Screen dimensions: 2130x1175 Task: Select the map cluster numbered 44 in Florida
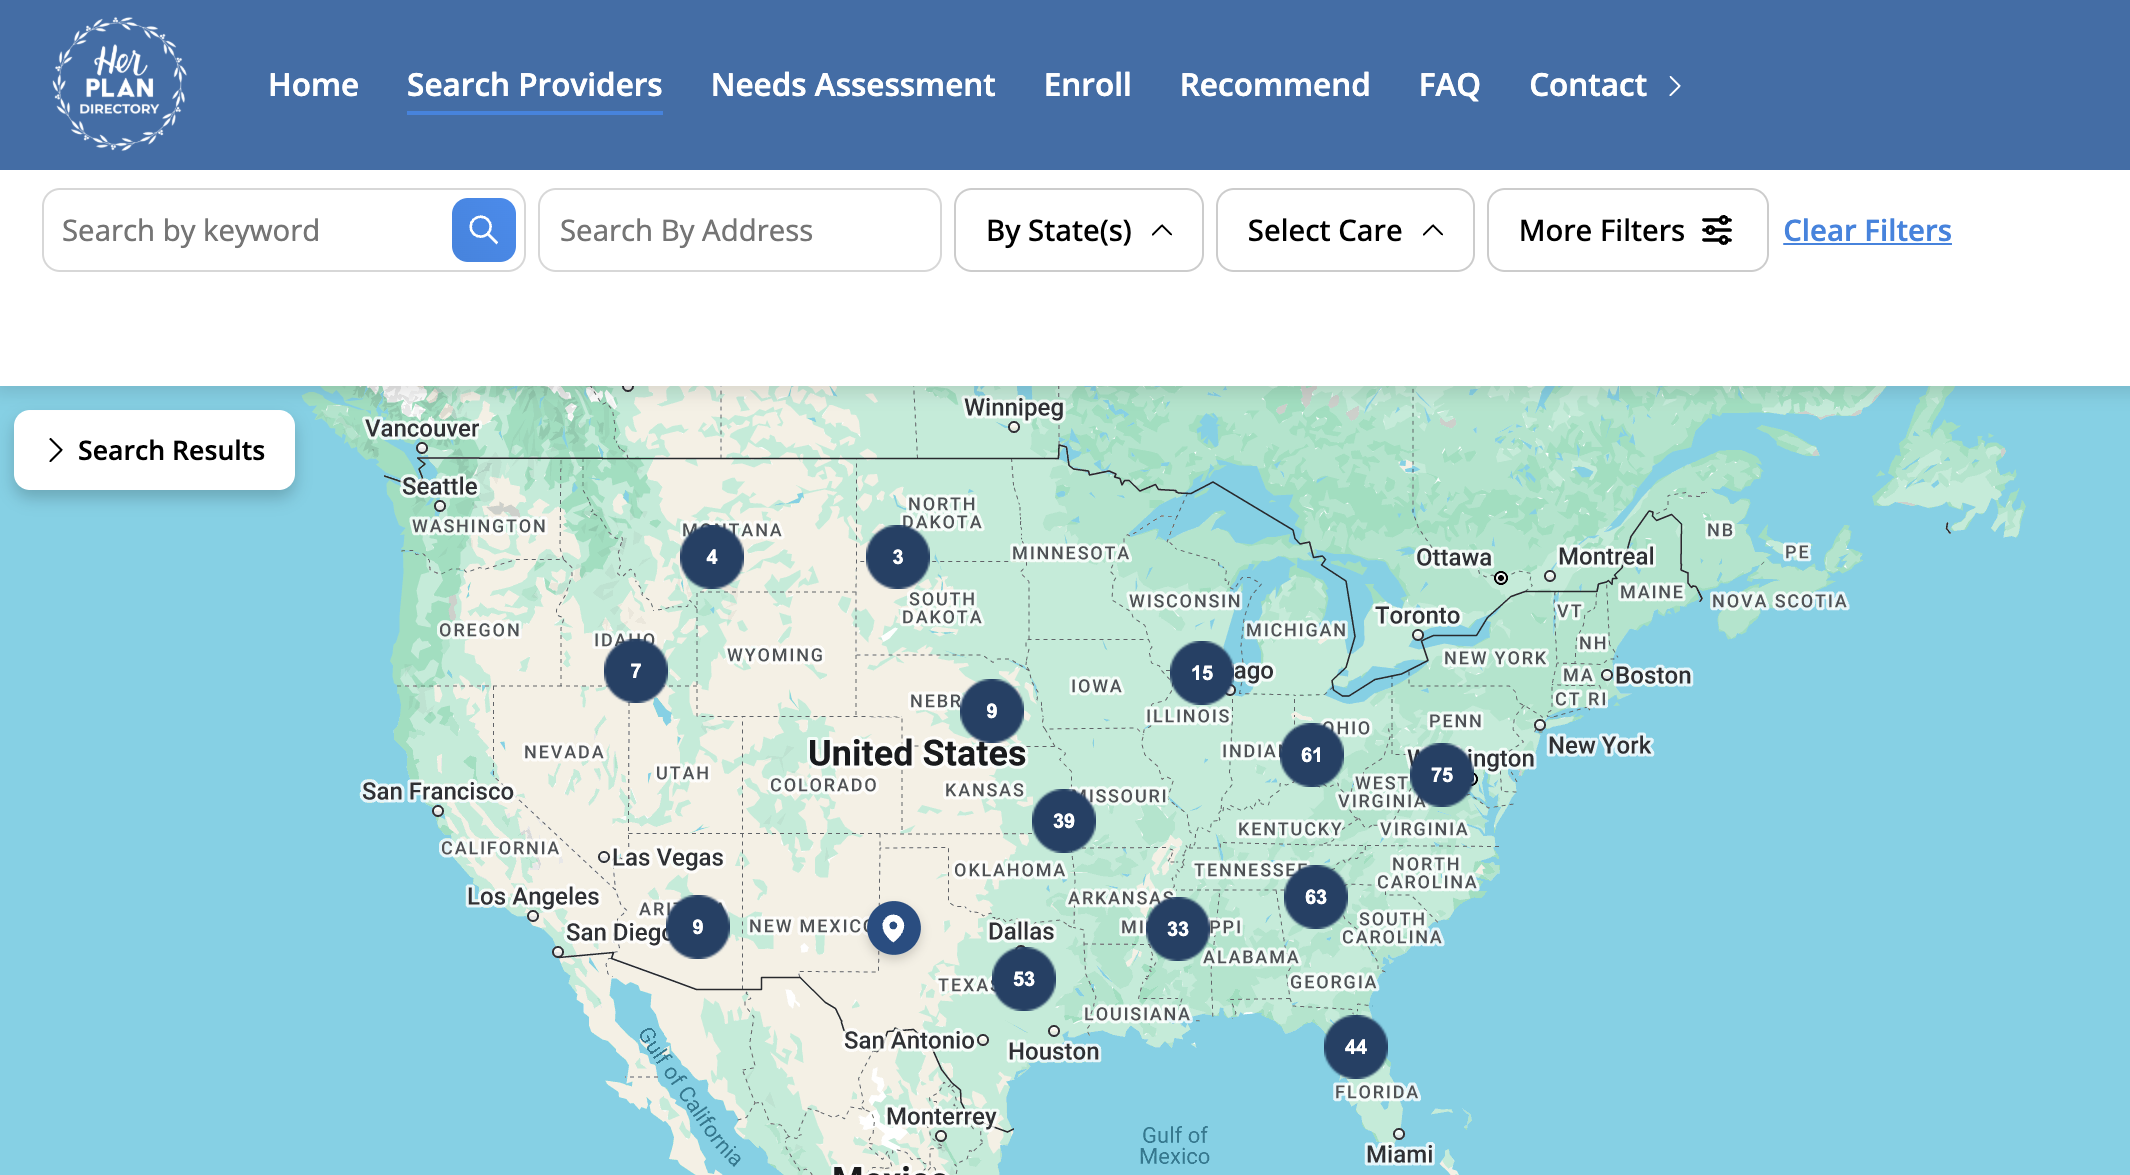[1355, 1047]
